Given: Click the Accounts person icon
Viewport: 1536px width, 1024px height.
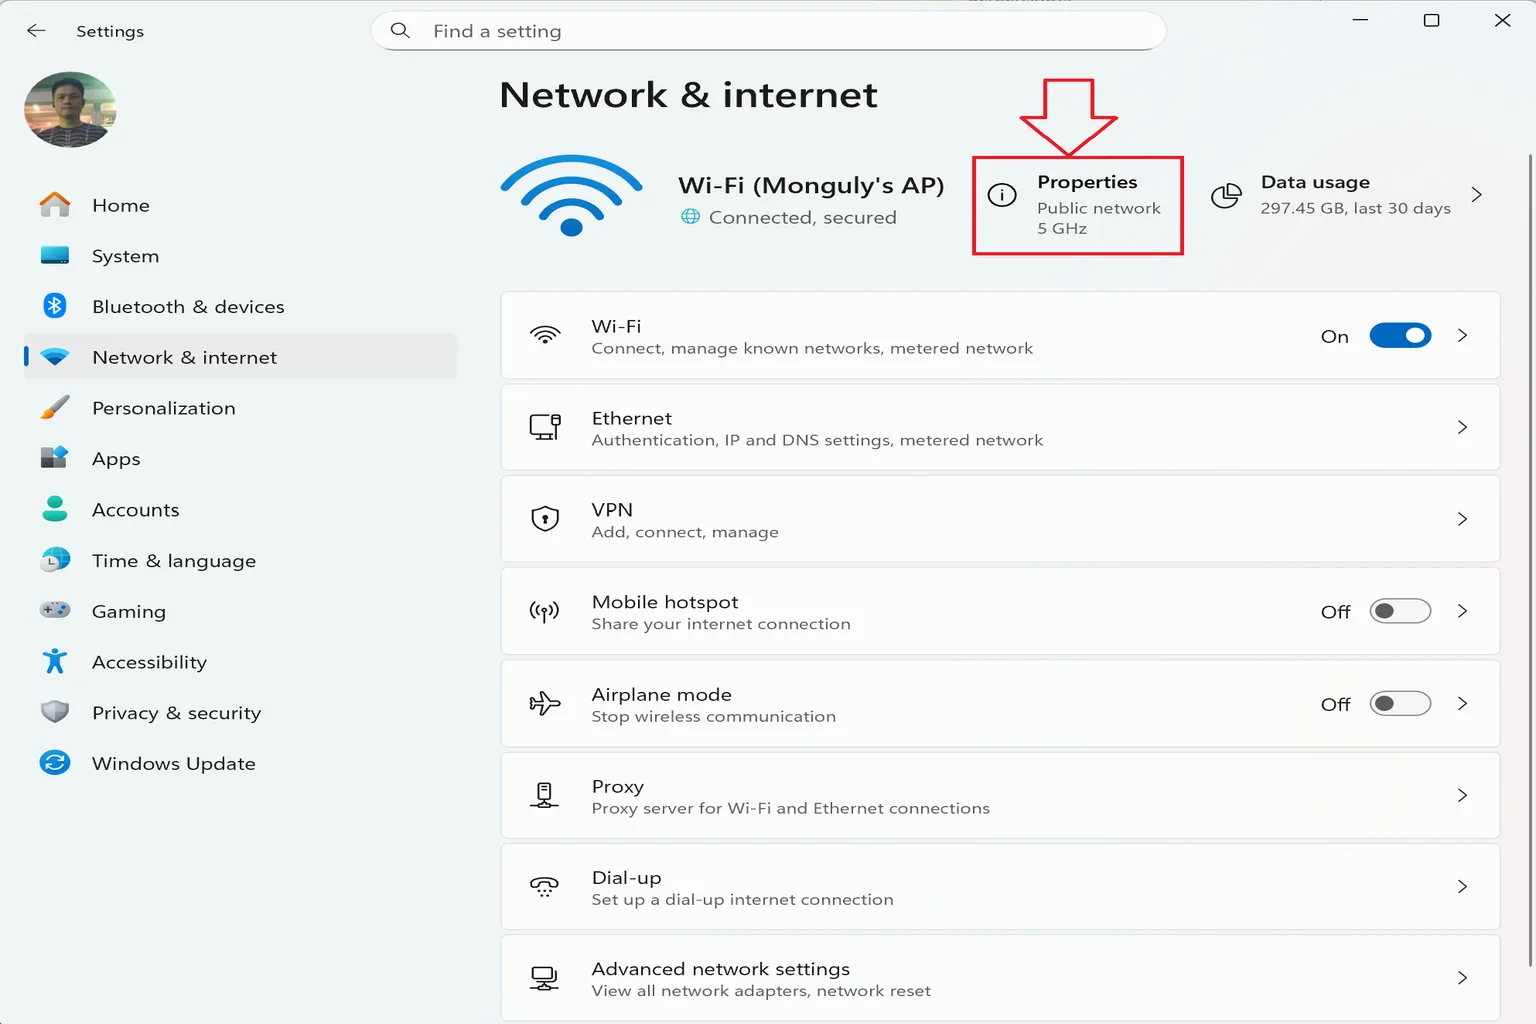Looking at the screenshot, I should click(x=55, y=509).
